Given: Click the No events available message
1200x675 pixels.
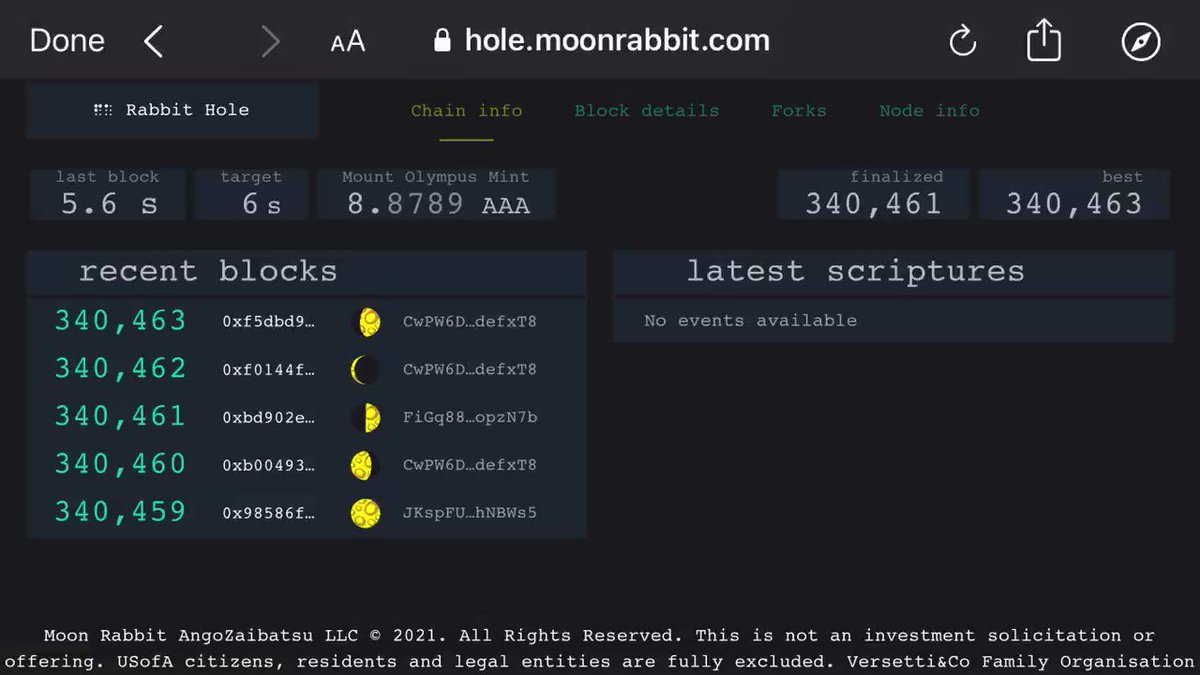Looking at the screenshot, I should pos(750,321).
